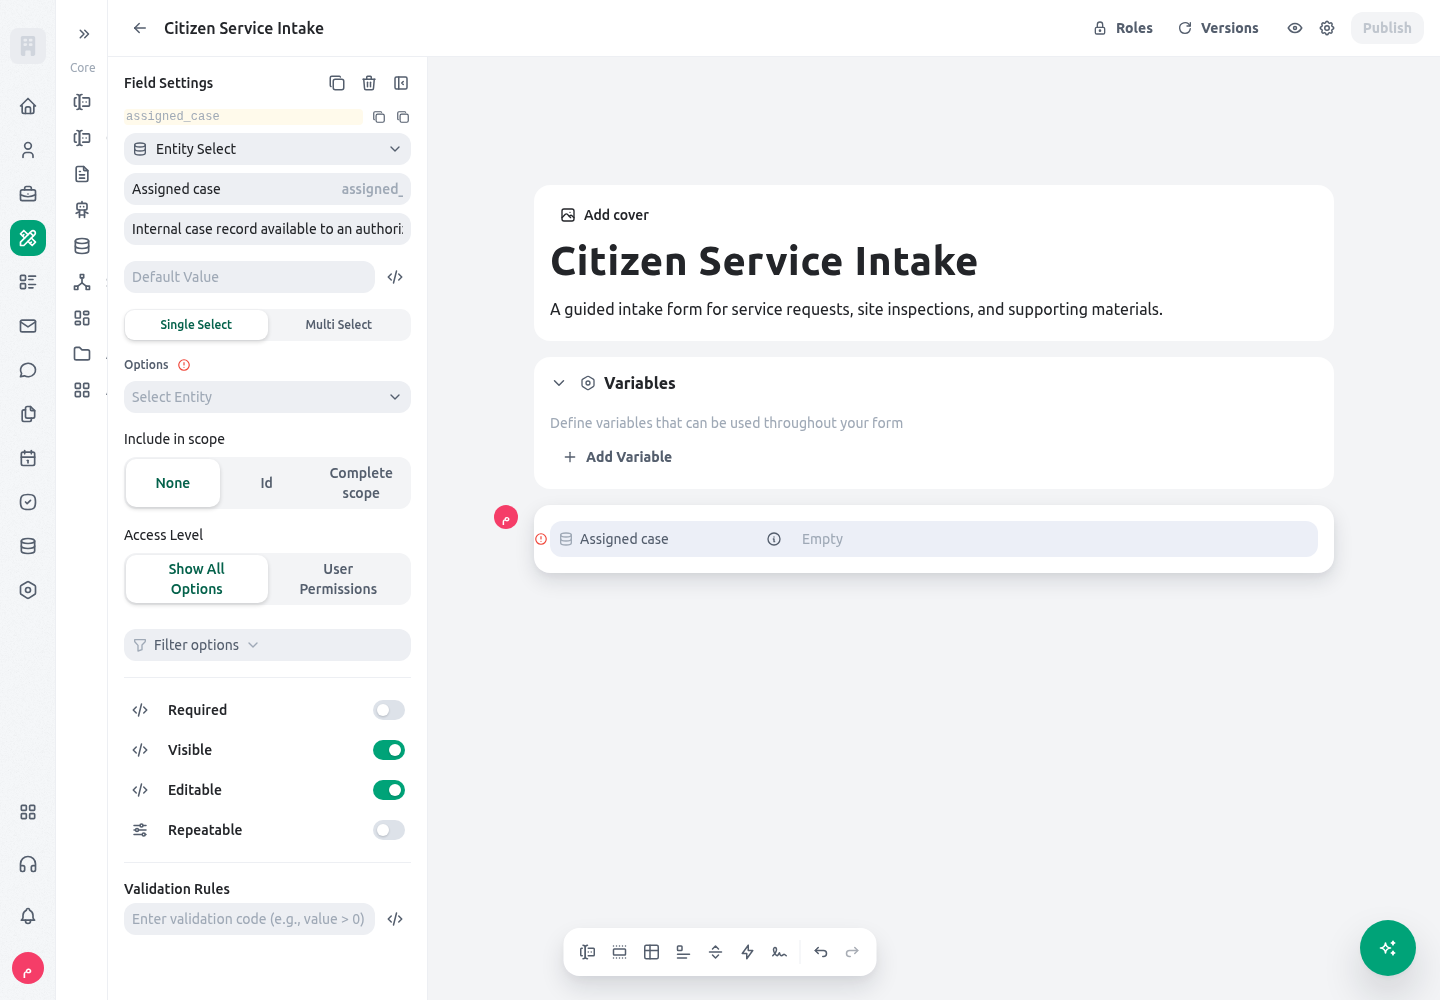This screenshot has height=1000, width=1440.
Task: Undo the last change
Action: (821, 952)
